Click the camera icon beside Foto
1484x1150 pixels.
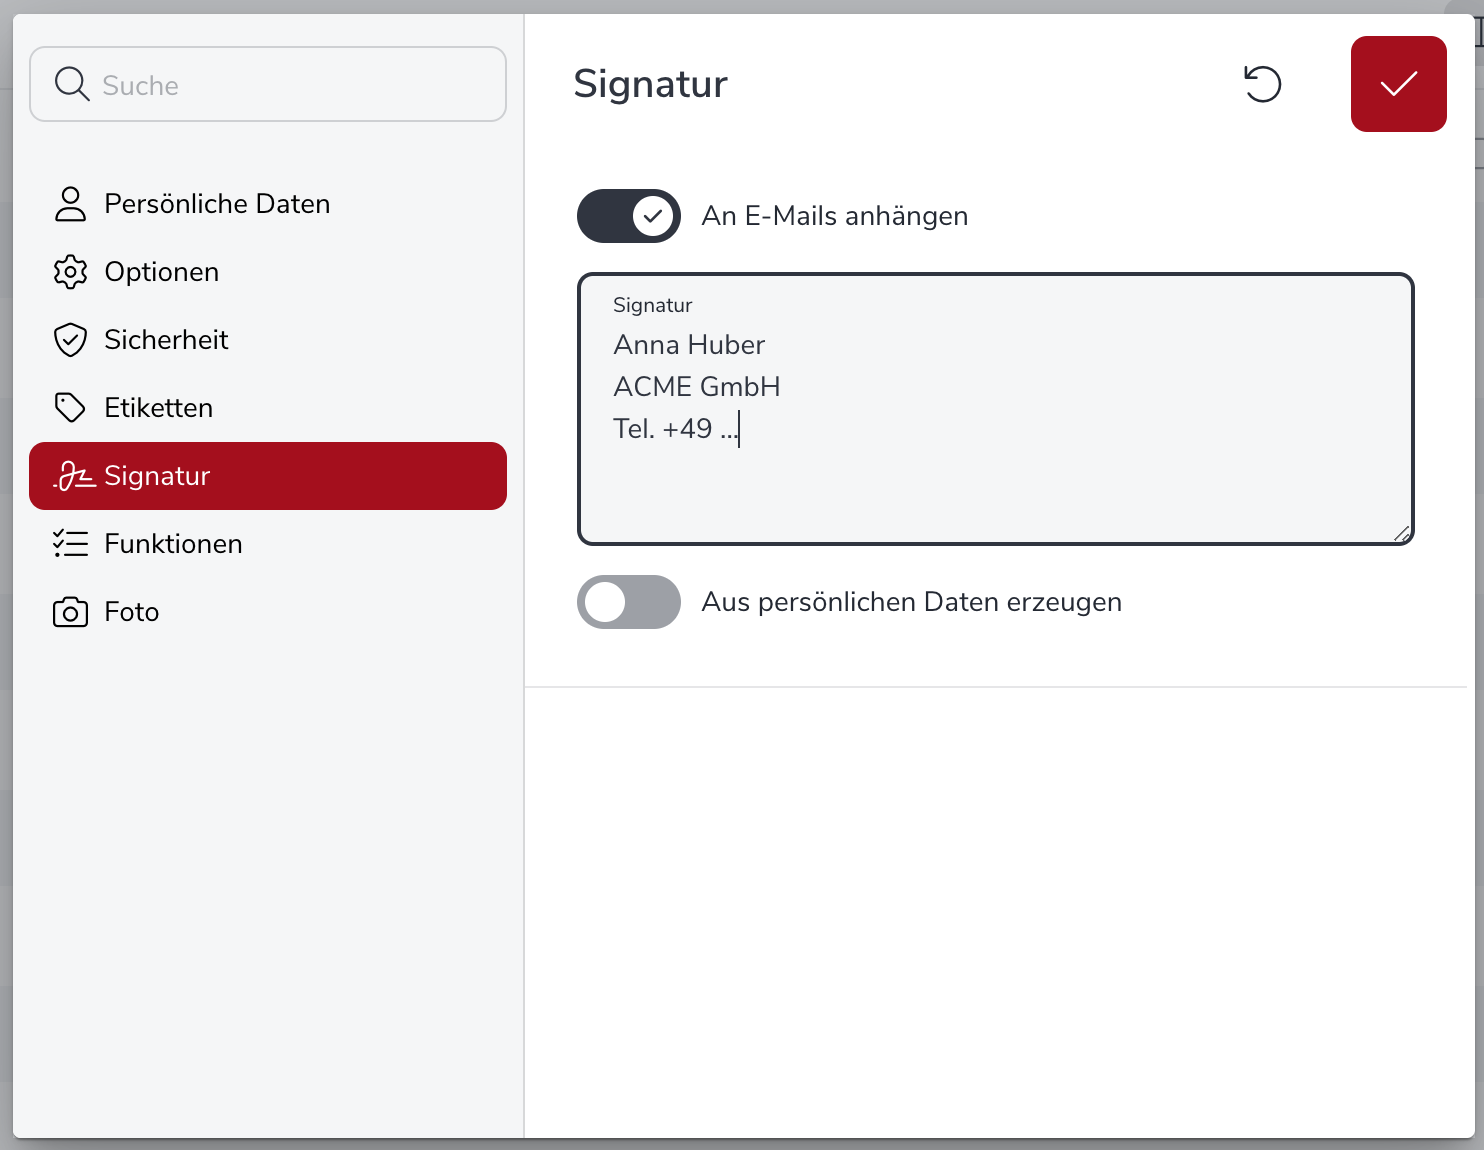tap(70, 612)
